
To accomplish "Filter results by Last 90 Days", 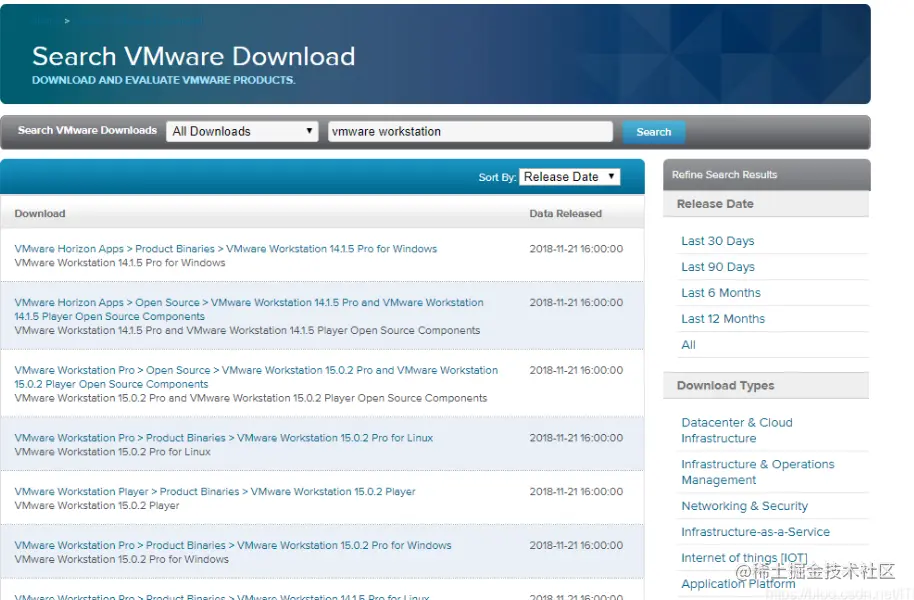I will point(718,267).
